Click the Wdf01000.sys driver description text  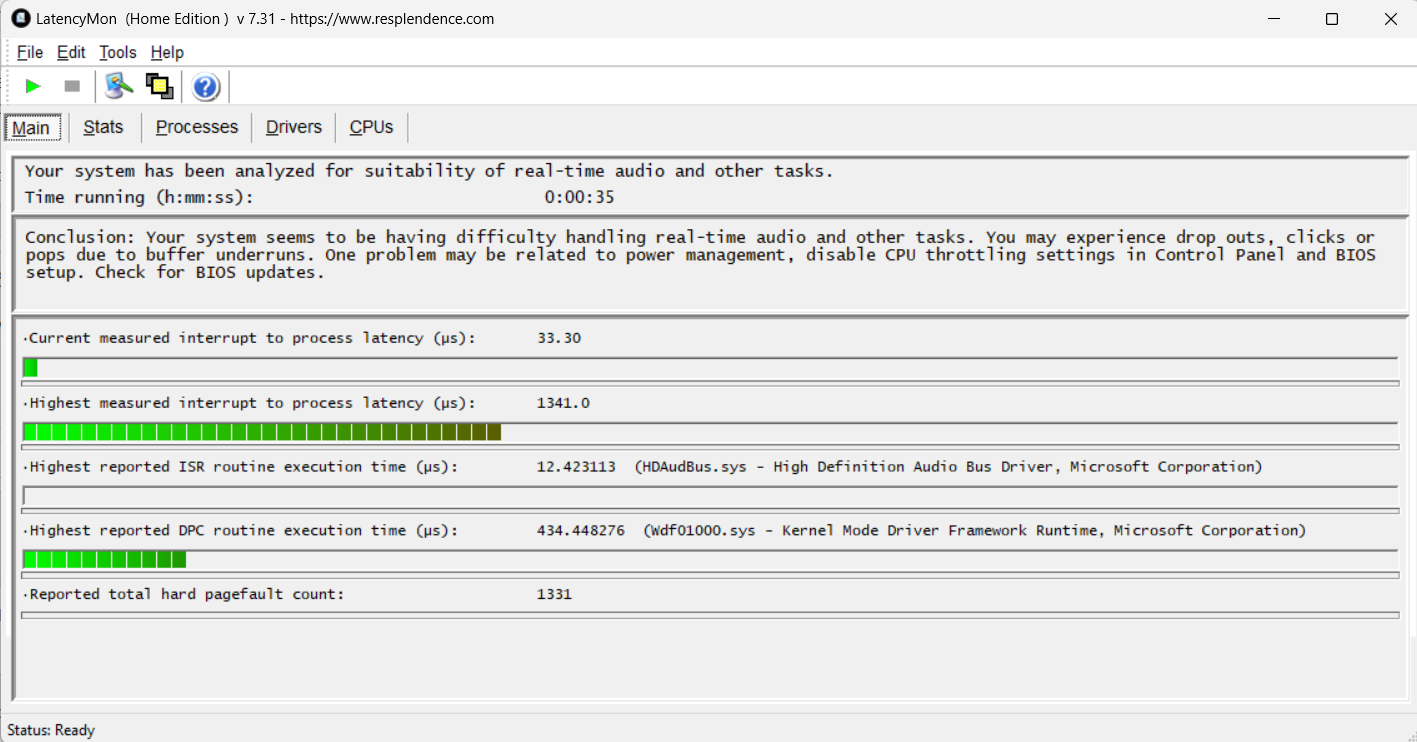tap(975, 531)
